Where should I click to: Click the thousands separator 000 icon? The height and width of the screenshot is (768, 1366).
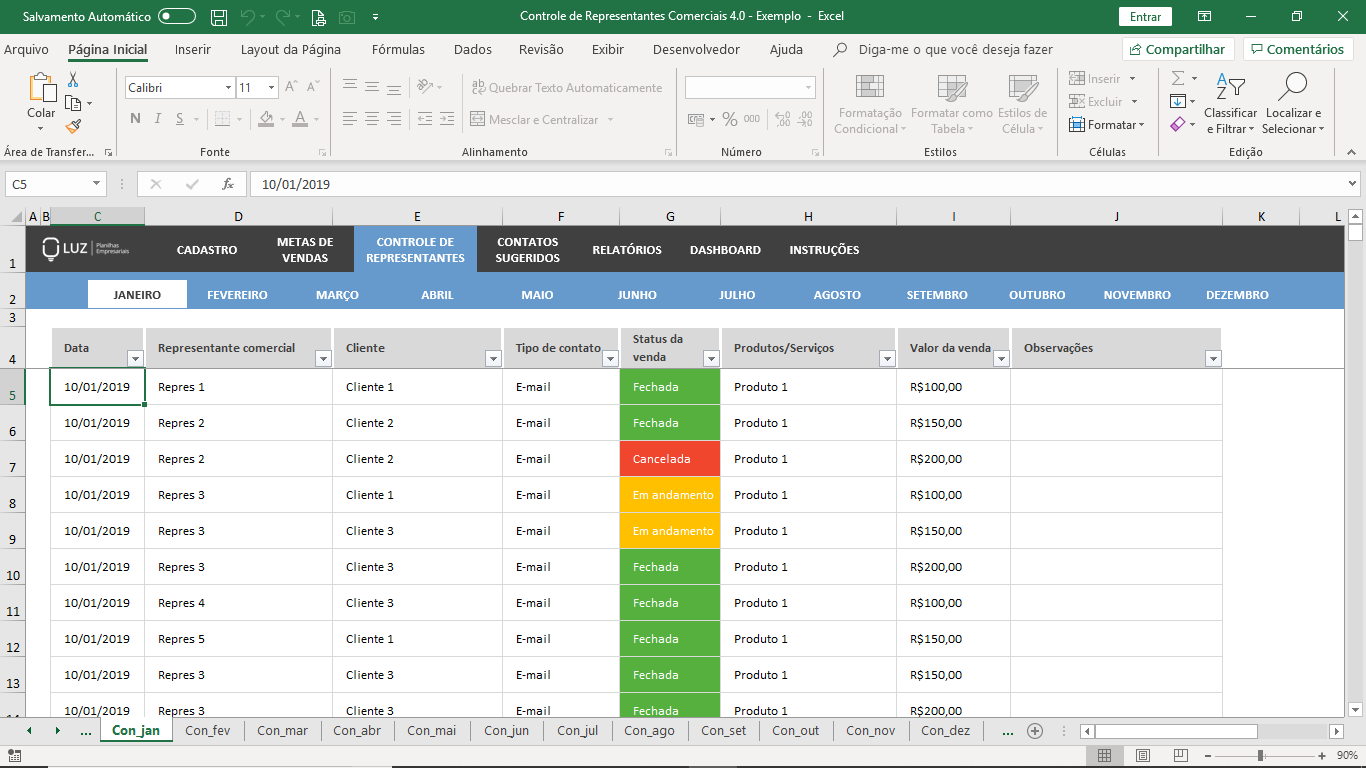click(x=752, y=119)
